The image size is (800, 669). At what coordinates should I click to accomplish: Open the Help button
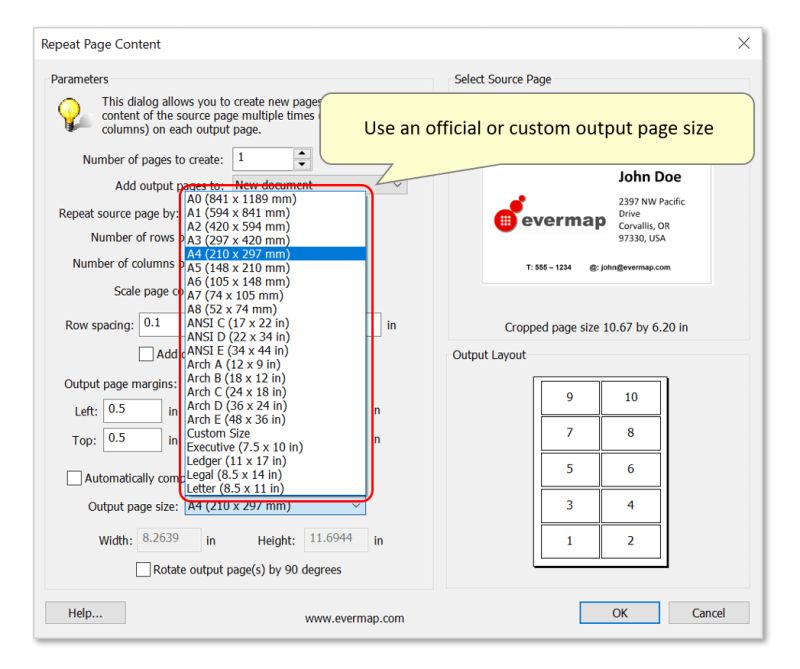coord(85,613)
